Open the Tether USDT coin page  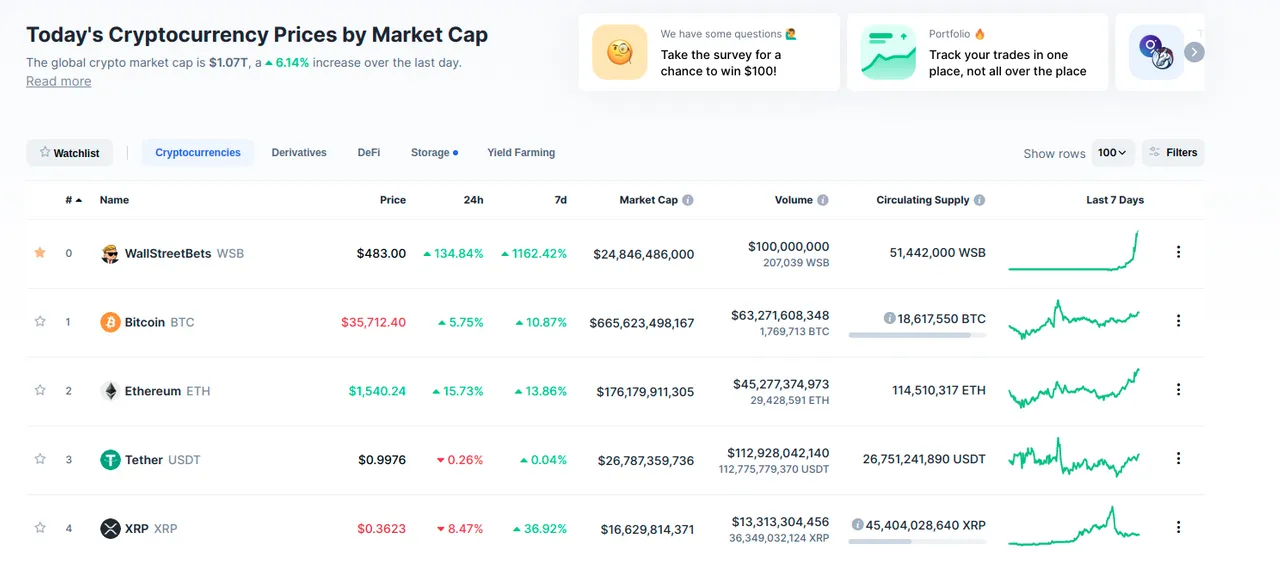coord(163,460)
